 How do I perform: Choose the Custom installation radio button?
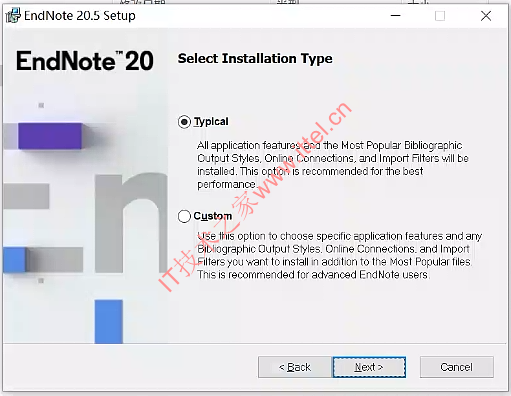(x=184, y=216)
